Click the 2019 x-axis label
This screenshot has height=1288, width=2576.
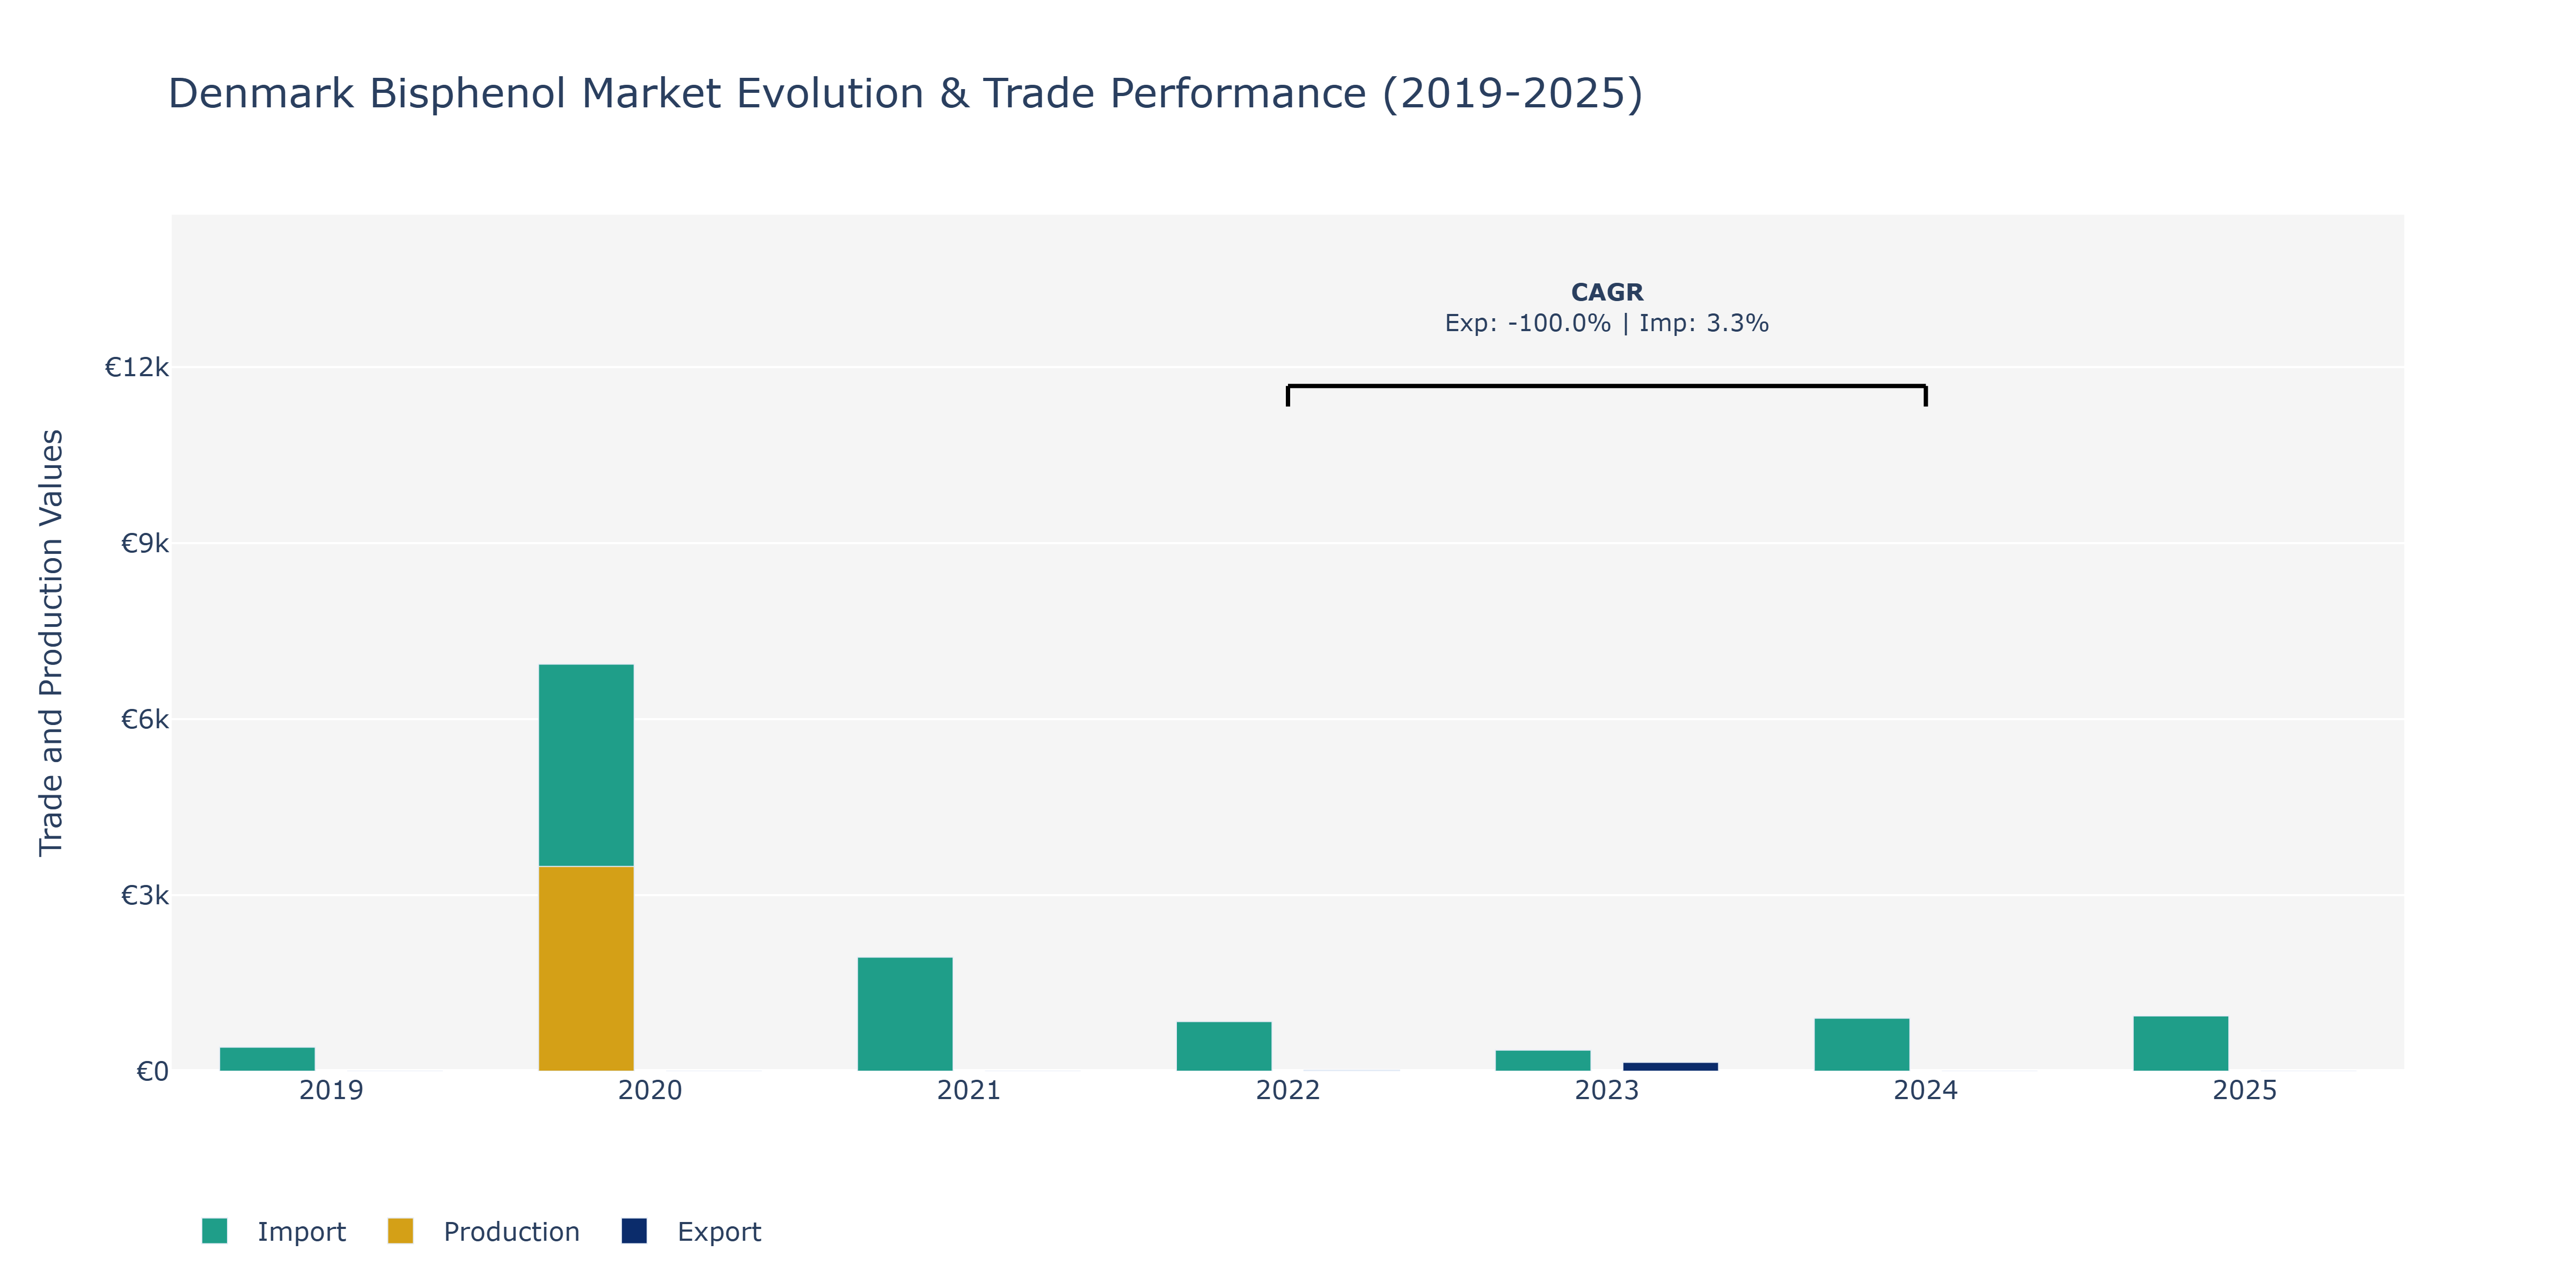[x=331, y=1090]
